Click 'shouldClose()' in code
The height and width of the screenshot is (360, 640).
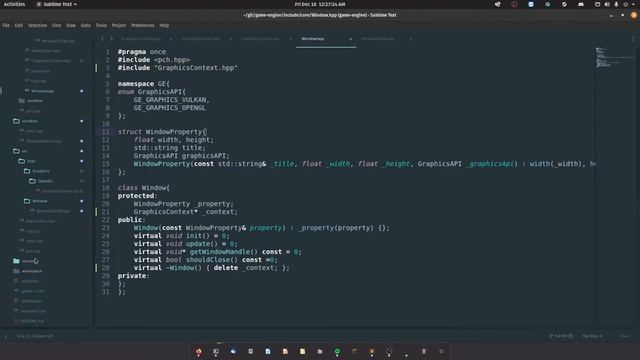click(211, 260)
